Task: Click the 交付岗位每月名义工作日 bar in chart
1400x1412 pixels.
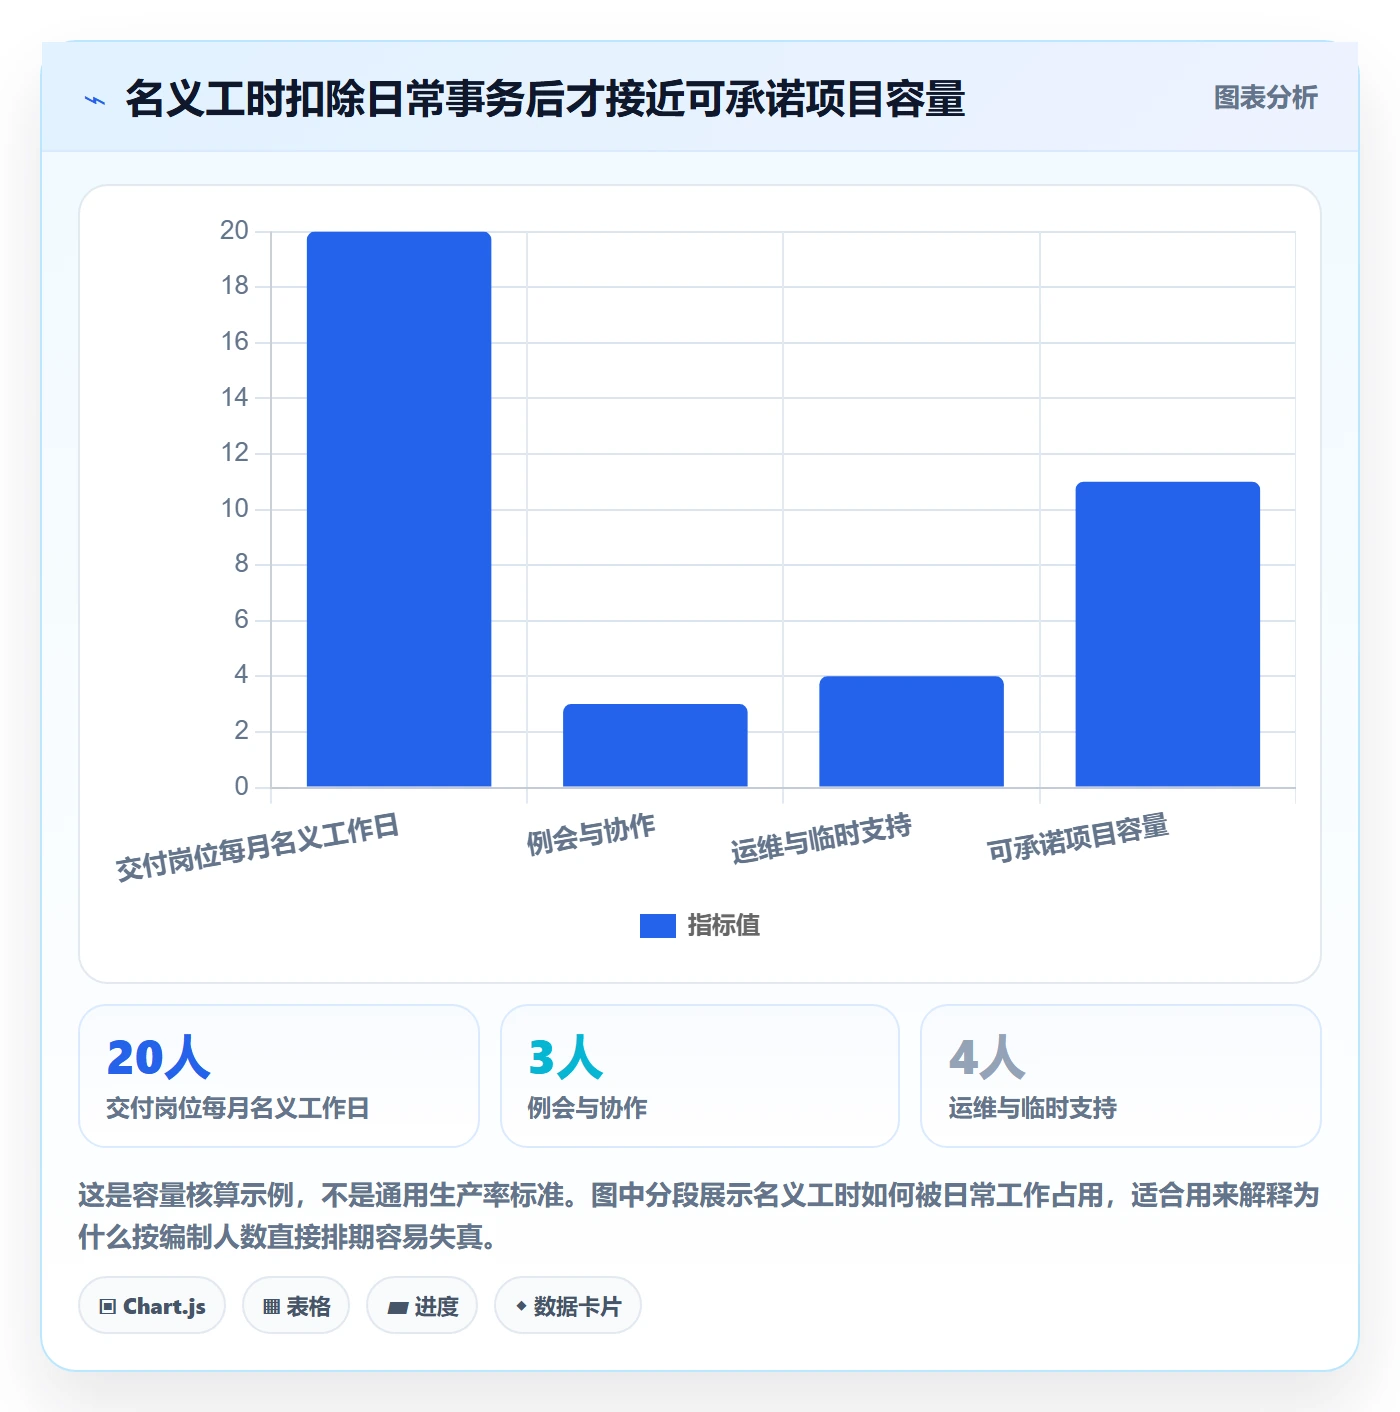Action: coord(399,510)
